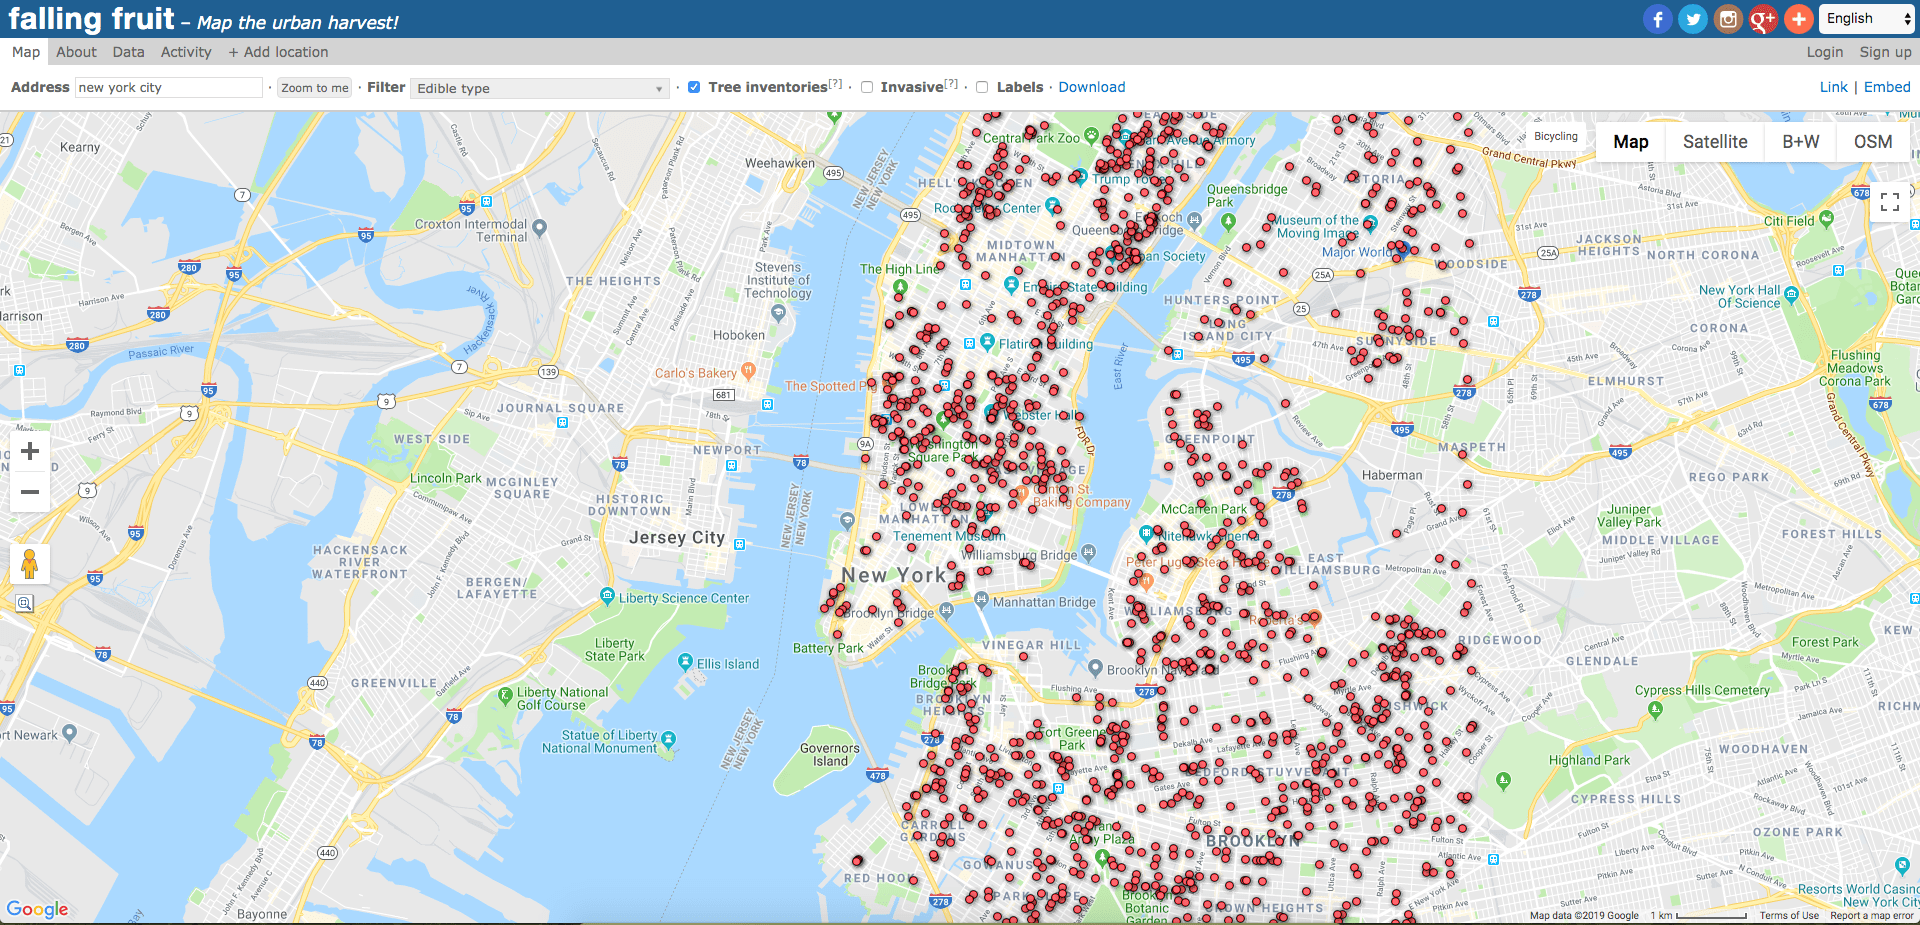This screenshot has height=925, width=1920.
Task: Open the Google Plus icon
Action: point(1763,19)
